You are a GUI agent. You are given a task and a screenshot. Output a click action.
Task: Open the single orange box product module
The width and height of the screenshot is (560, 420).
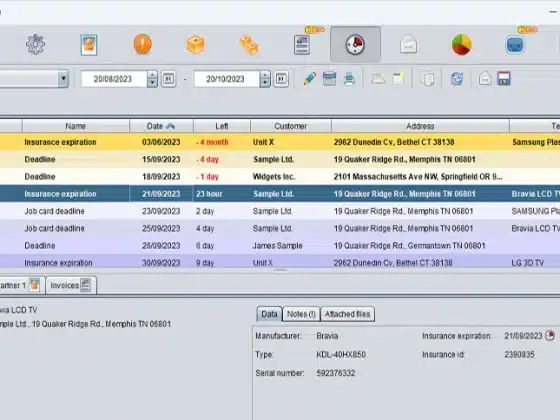coord(195,45)
